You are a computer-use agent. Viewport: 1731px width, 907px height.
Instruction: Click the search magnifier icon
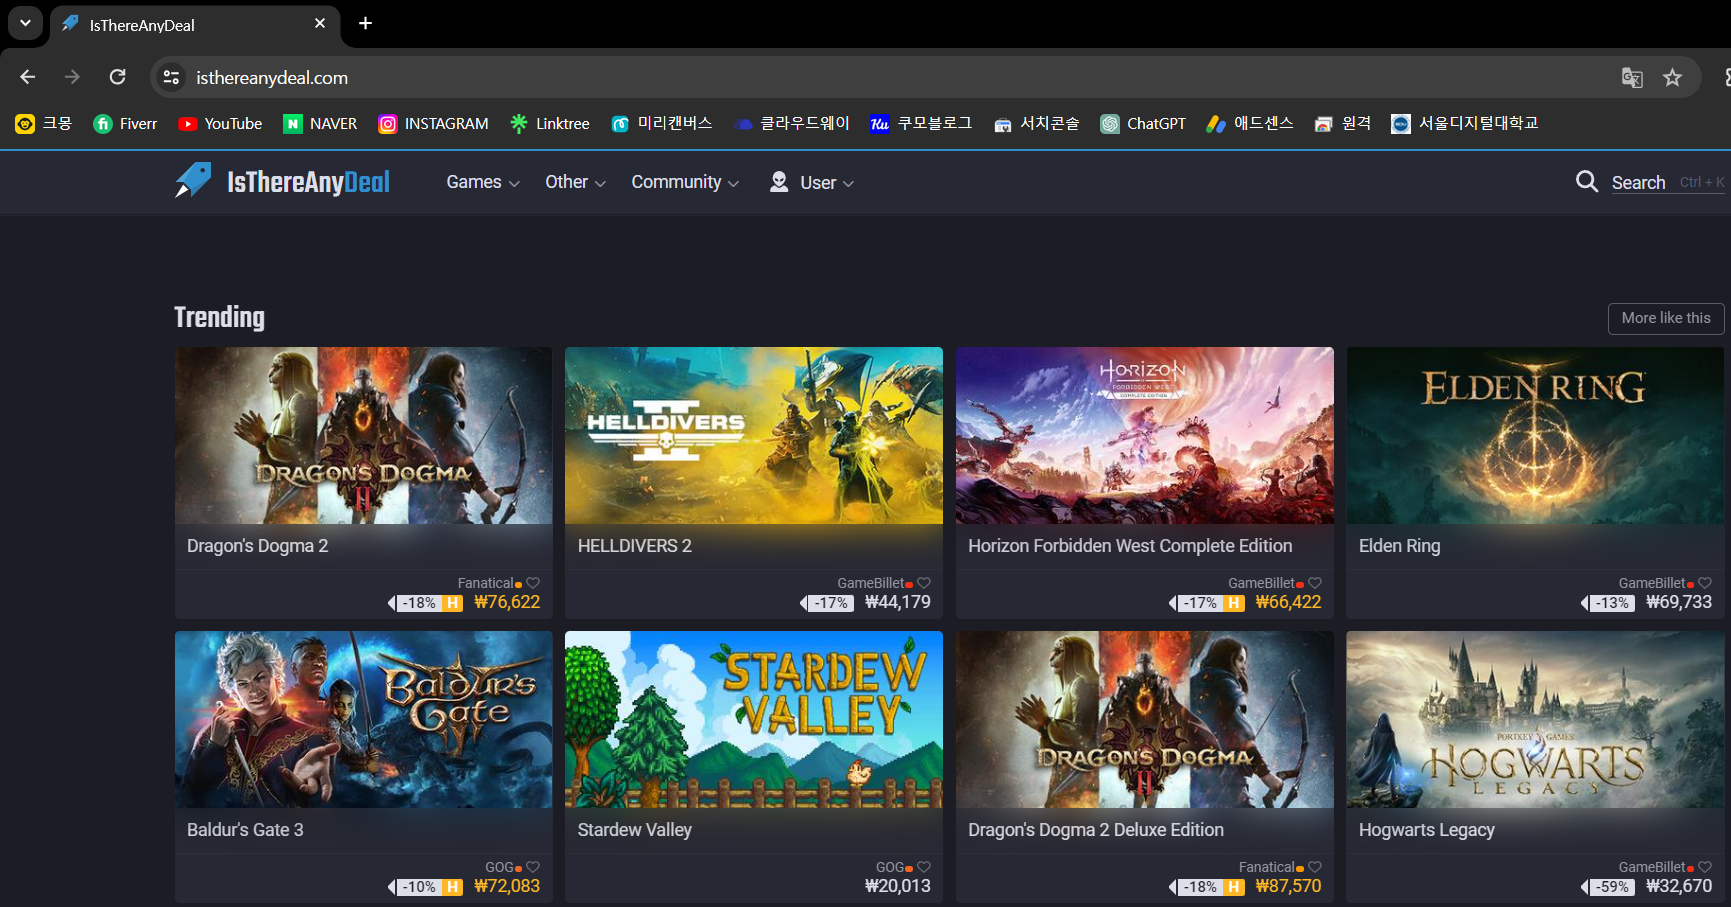pyautogui.click(x=1586, y=181)
